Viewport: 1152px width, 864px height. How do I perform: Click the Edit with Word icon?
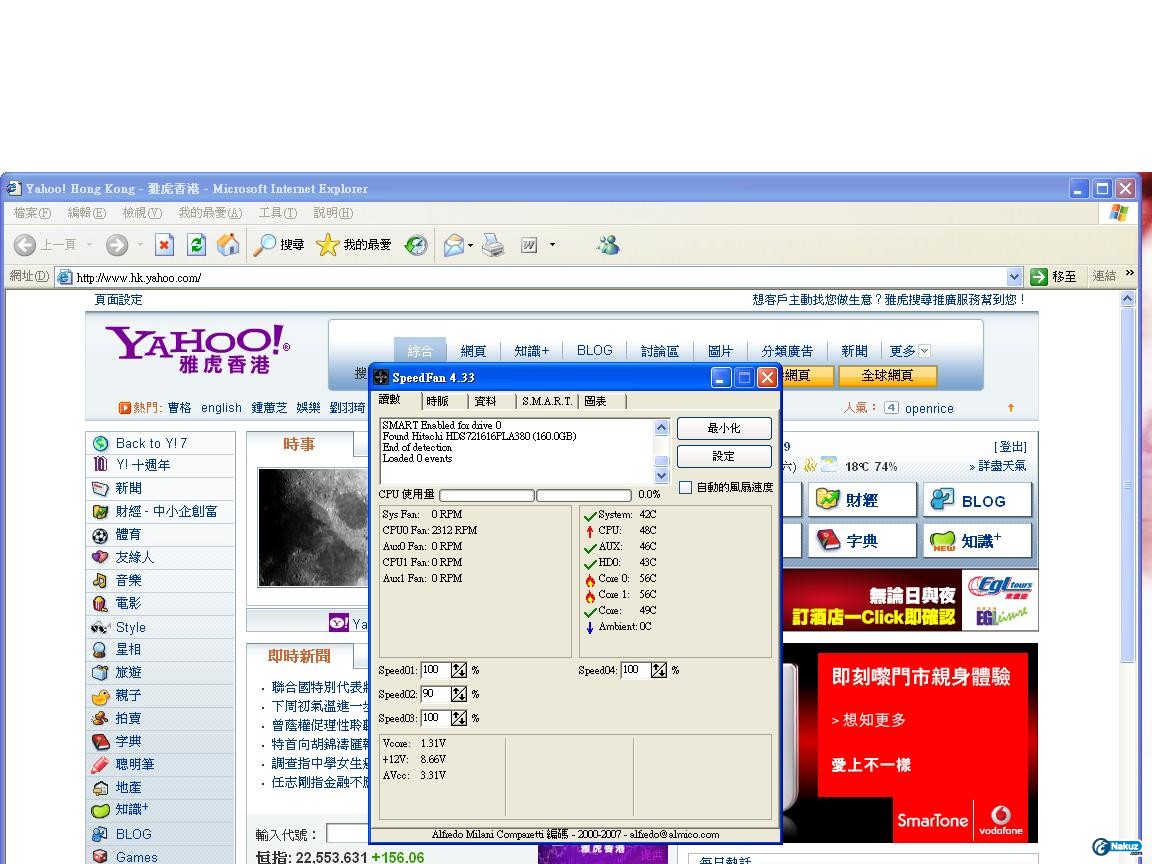[x=529, y=245]
